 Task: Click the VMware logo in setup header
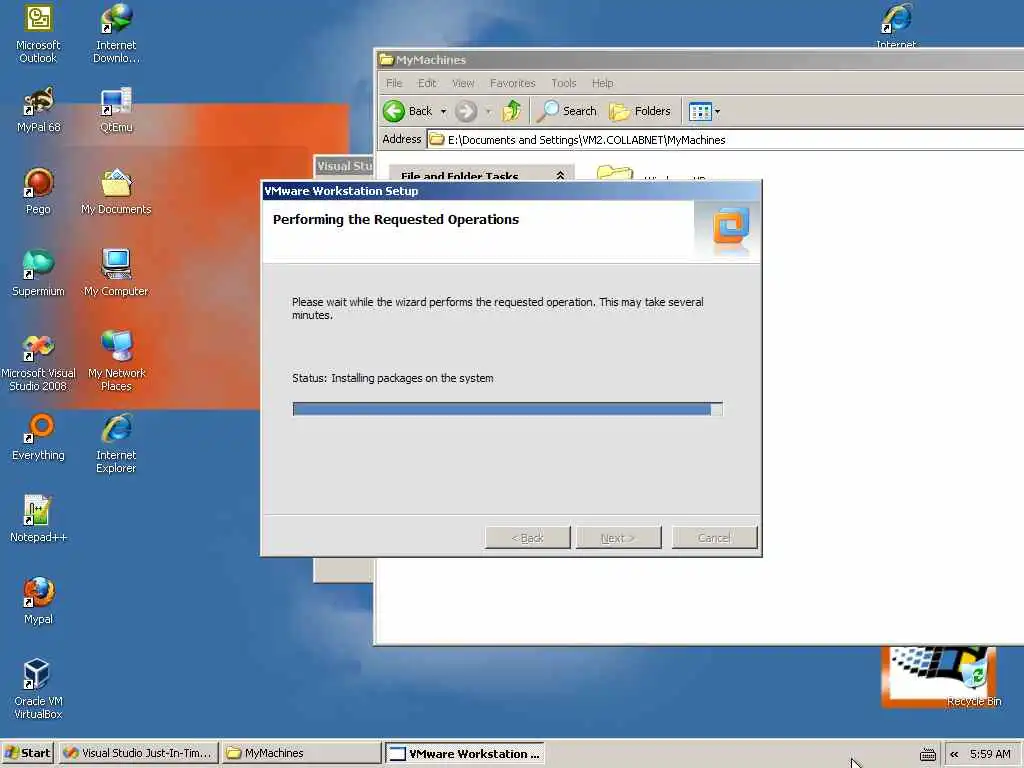[731, 227]
